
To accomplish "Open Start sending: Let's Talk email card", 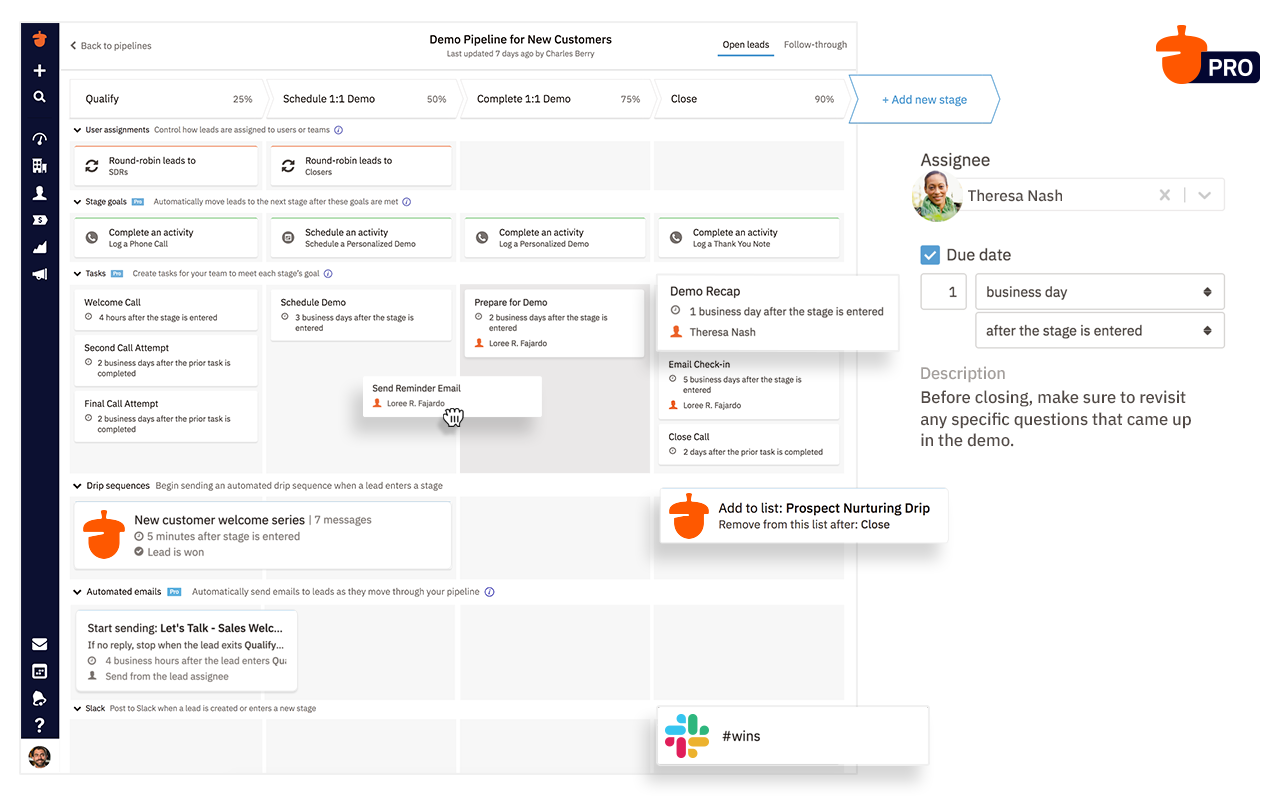I will click(186, 651).
